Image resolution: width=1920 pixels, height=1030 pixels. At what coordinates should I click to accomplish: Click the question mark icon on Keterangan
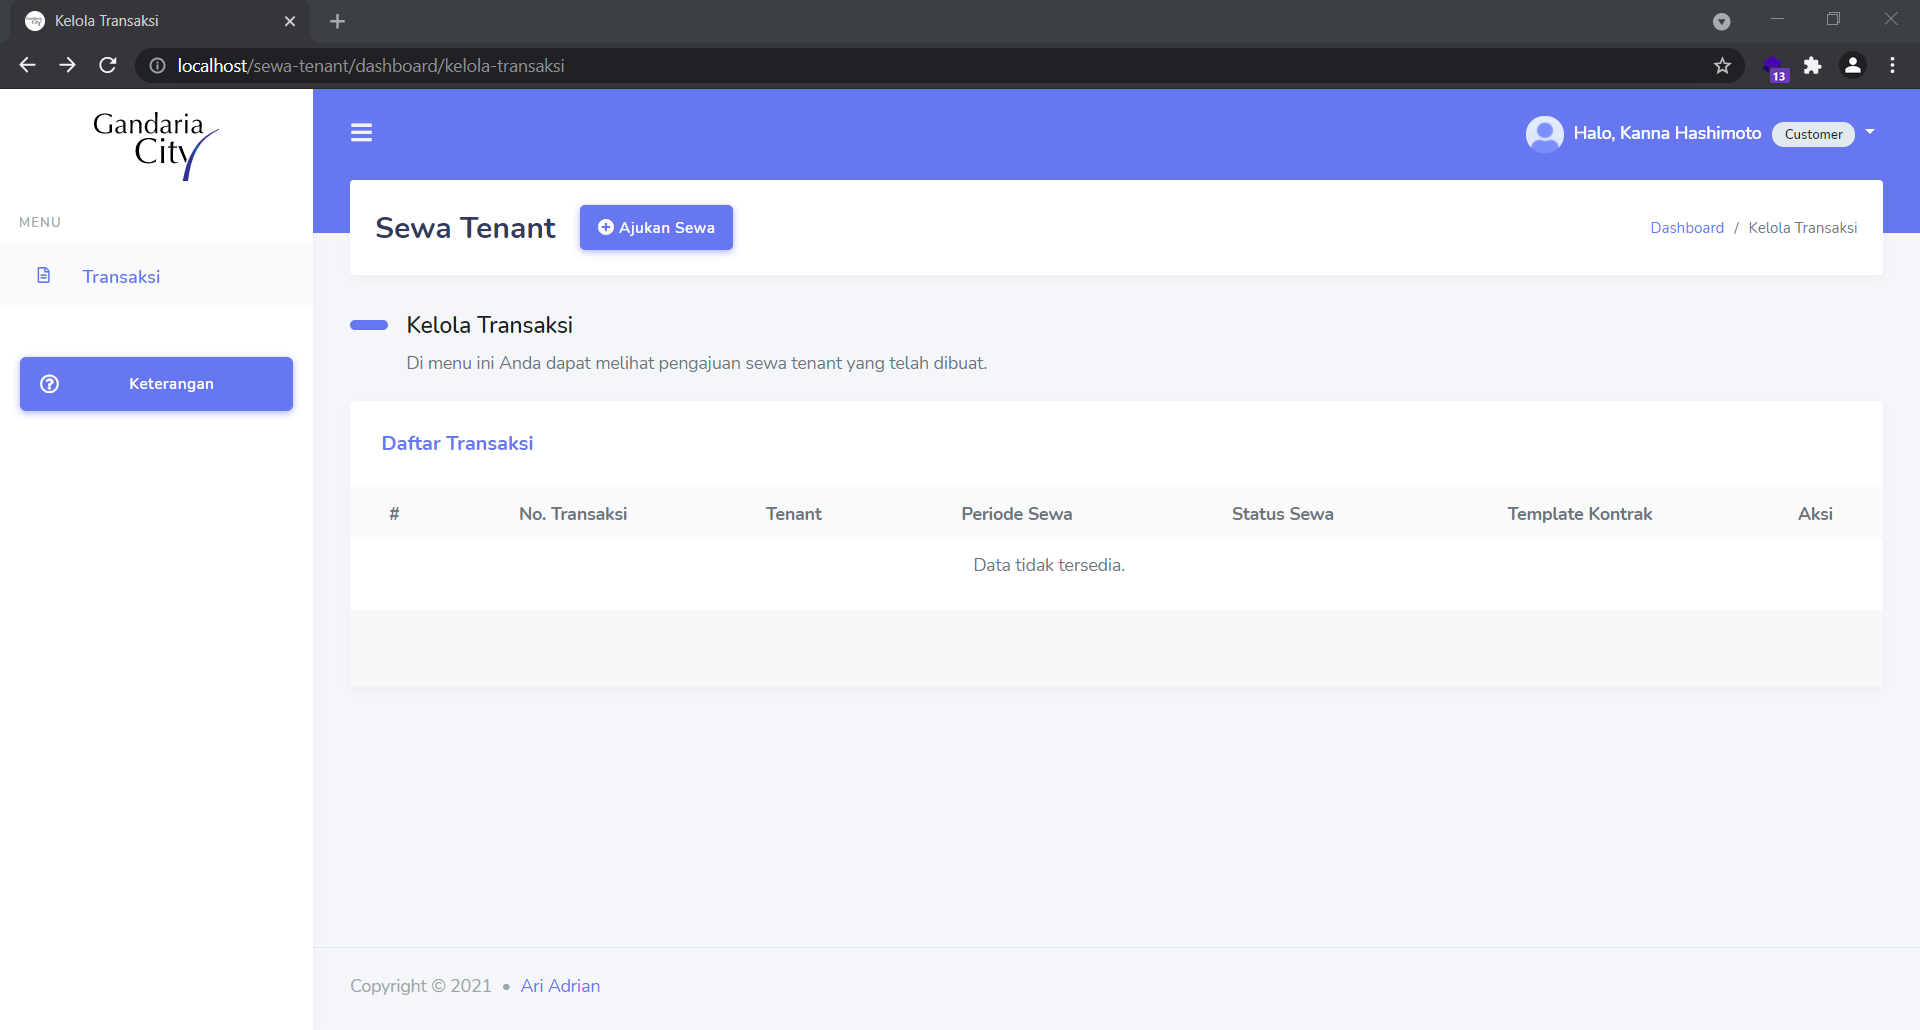coord(50,383)
